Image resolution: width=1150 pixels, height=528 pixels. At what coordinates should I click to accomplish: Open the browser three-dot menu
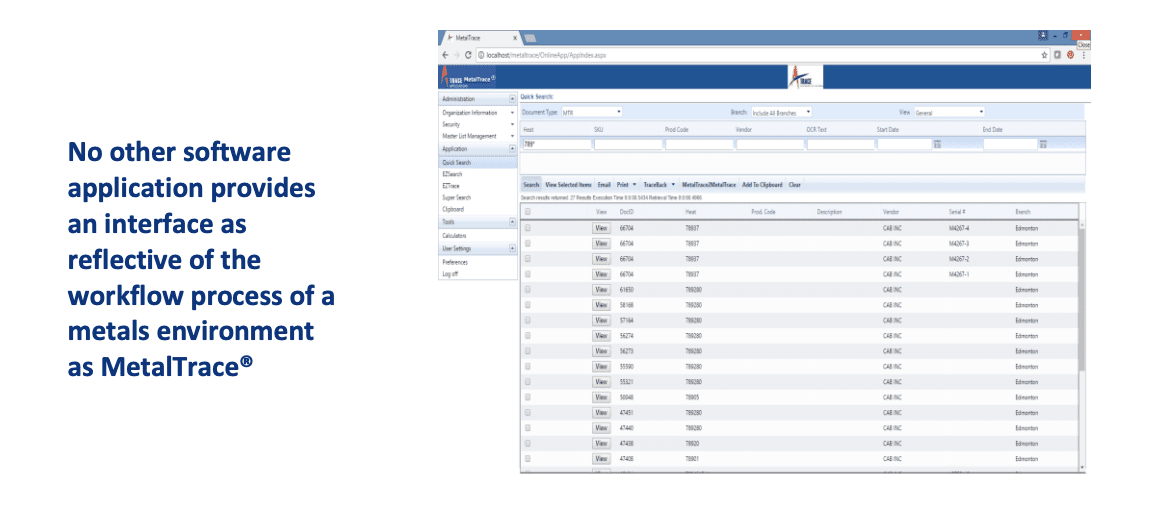point(1083,55)
